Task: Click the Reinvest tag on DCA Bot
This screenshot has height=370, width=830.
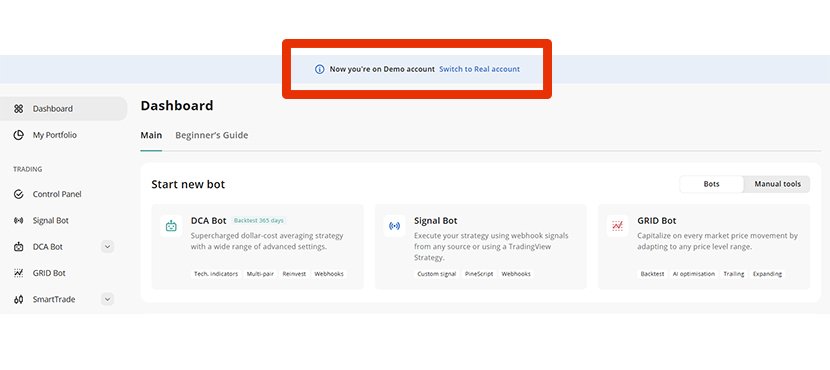Action: click(294, 274)
